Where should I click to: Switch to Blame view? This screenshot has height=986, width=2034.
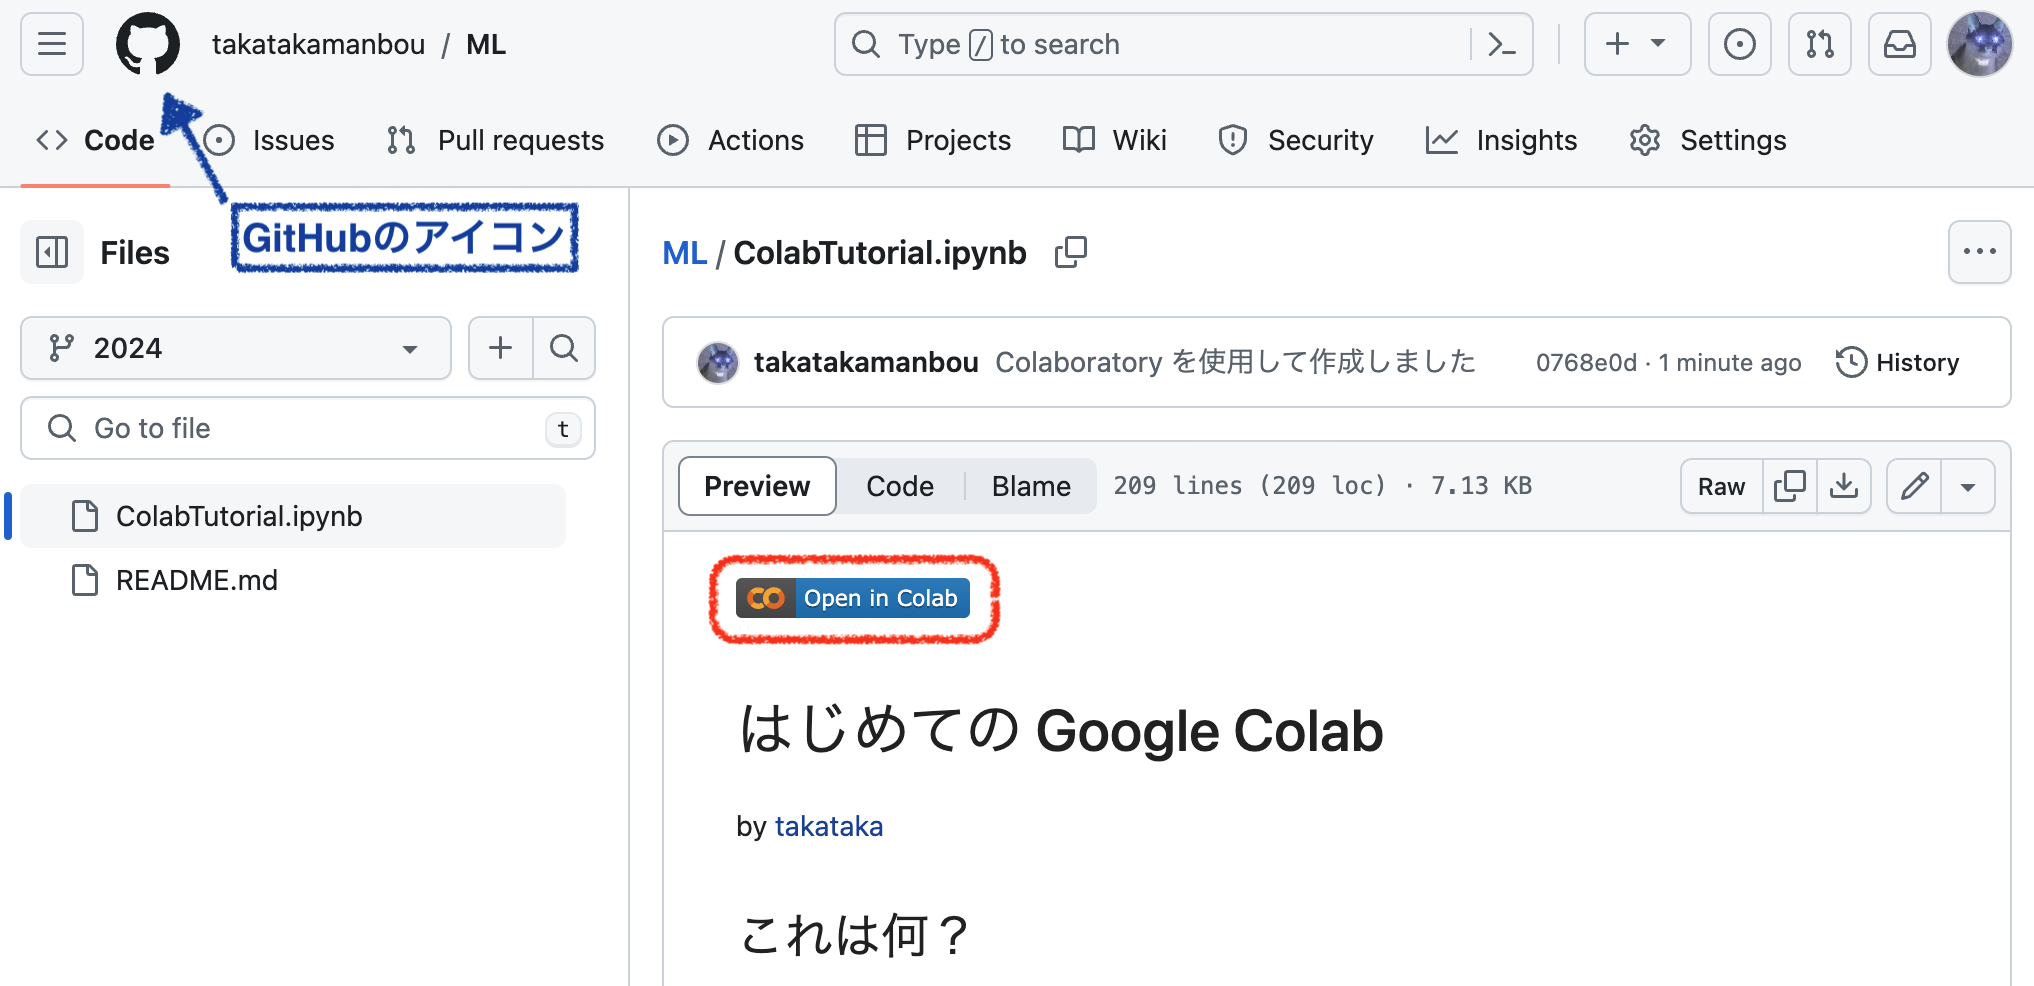coord(1031,486)
